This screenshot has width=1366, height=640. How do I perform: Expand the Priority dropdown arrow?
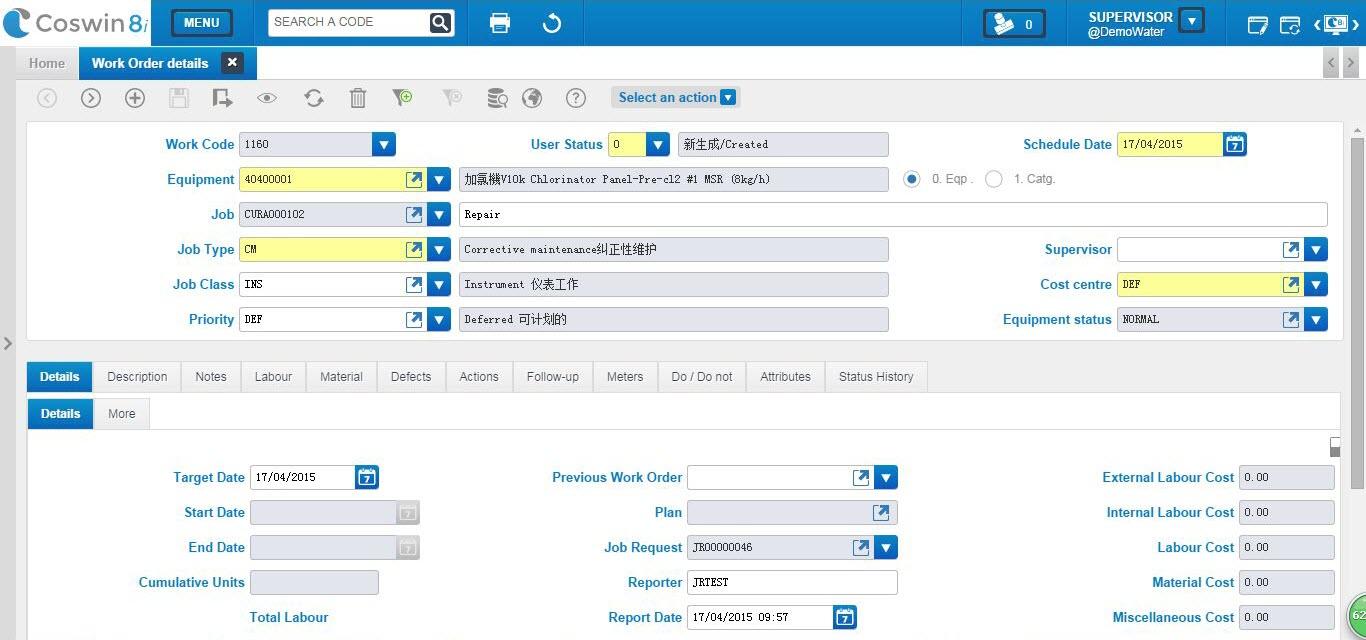tap(439, 320)
